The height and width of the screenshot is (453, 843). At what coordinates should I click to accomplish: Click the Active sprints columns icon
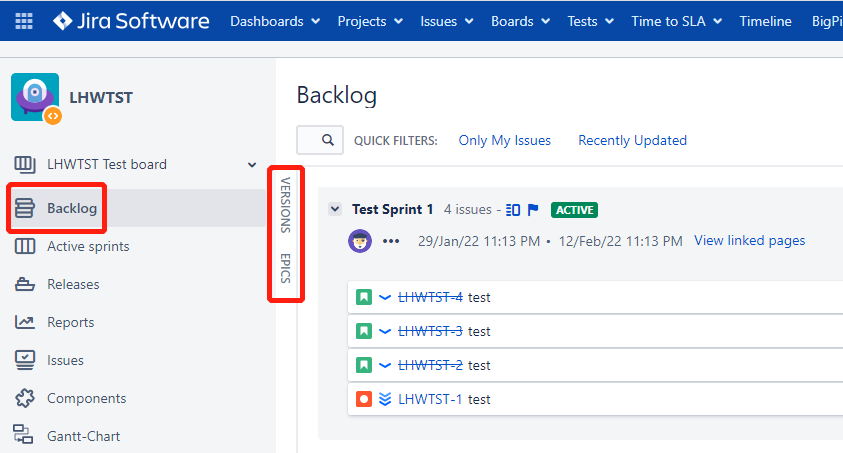(25, 246)
